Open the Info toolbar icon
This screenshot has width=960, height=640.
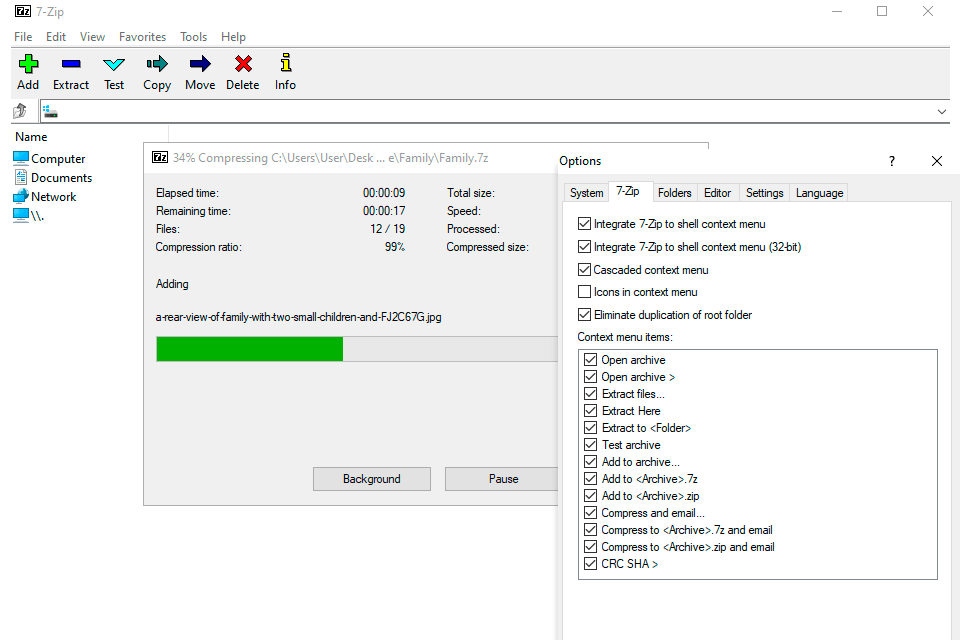coord(285,63)
